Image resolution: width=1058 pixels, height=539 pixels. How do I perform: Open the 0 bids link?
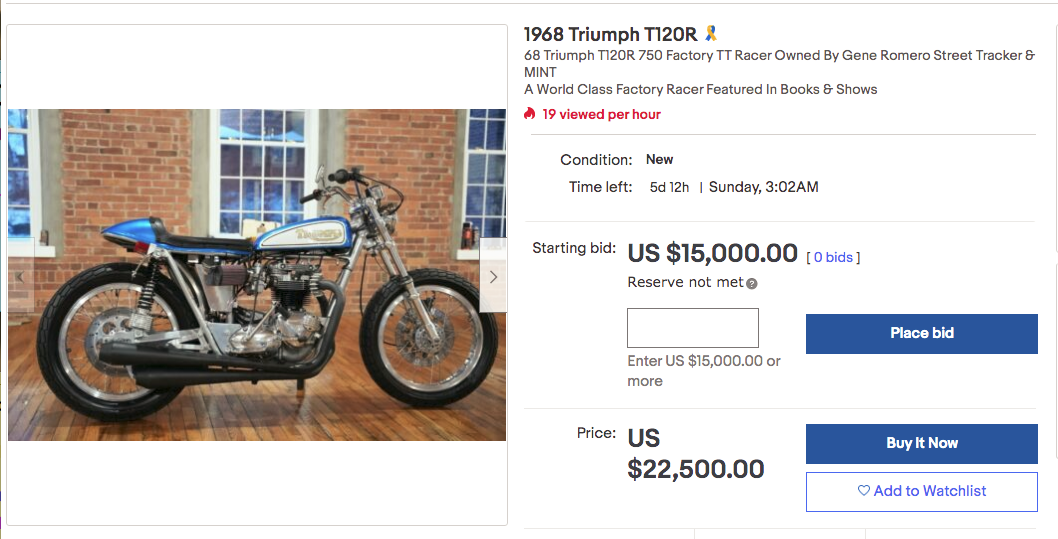(x=833, y=257)
